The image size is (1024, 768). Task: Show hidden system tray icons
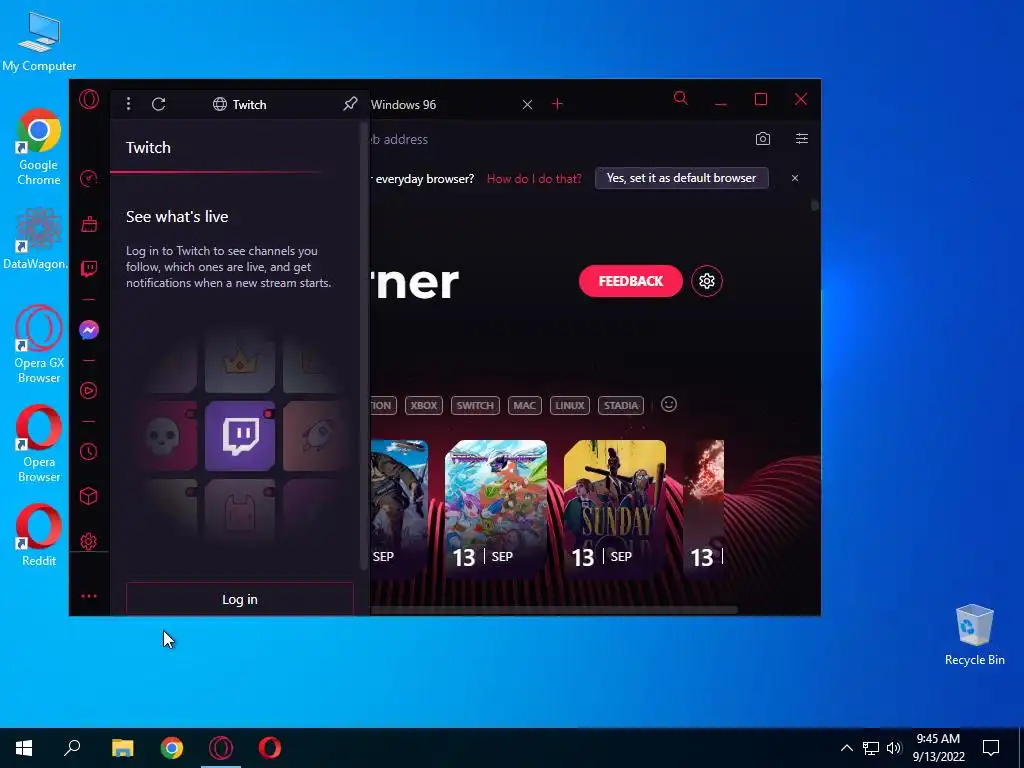[x=846, y=748]
